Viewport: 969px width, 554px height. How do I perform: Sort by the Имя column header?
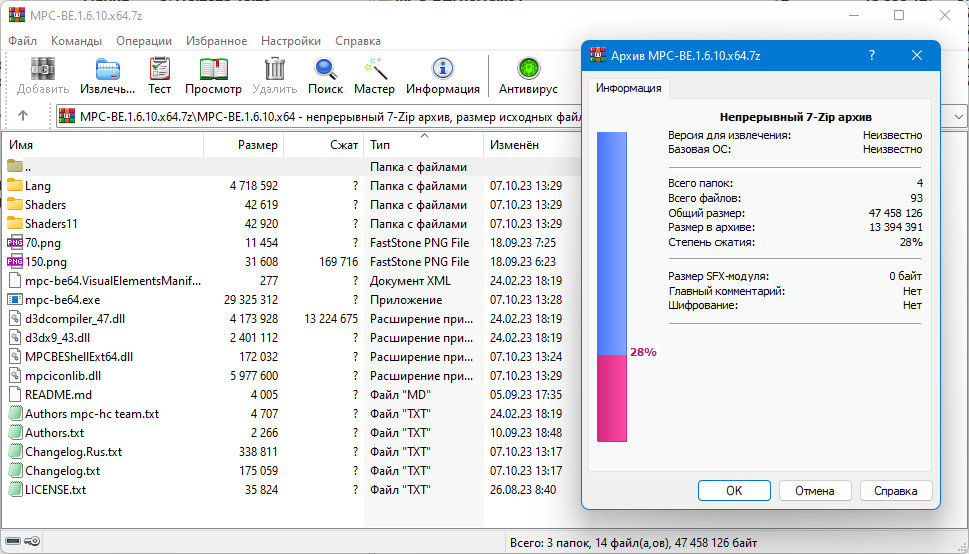click(x=104, y=145)
